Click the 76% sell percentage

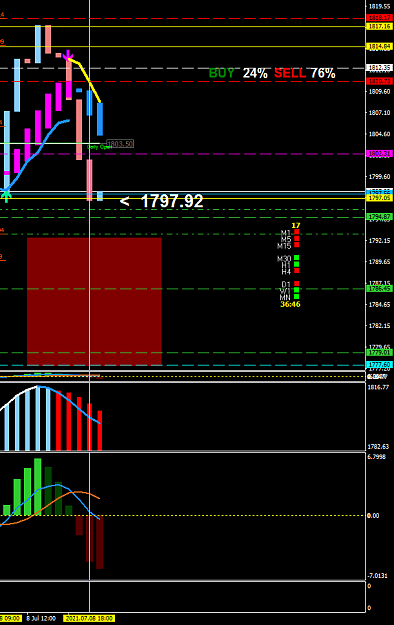(x=323, y=73)
